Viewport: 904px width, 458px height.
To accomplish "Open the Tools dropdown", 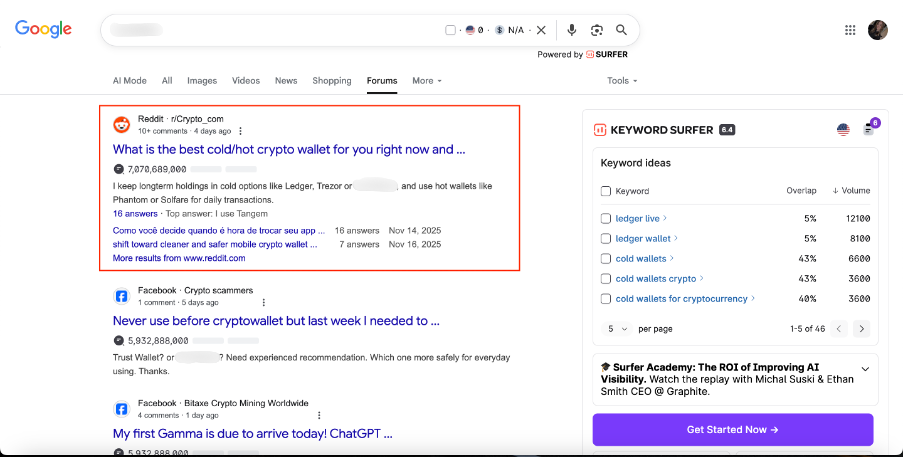I will coord(622,81).
